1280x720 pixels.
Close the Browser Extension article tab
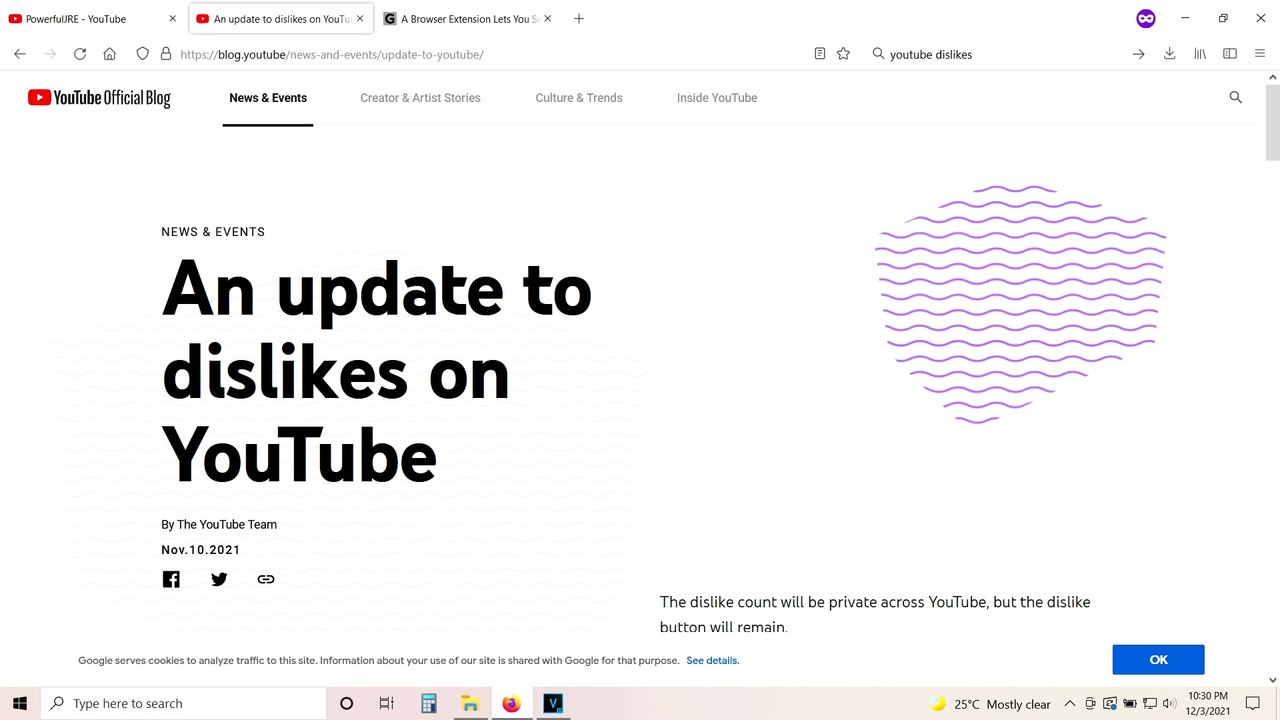click(547, 19)
